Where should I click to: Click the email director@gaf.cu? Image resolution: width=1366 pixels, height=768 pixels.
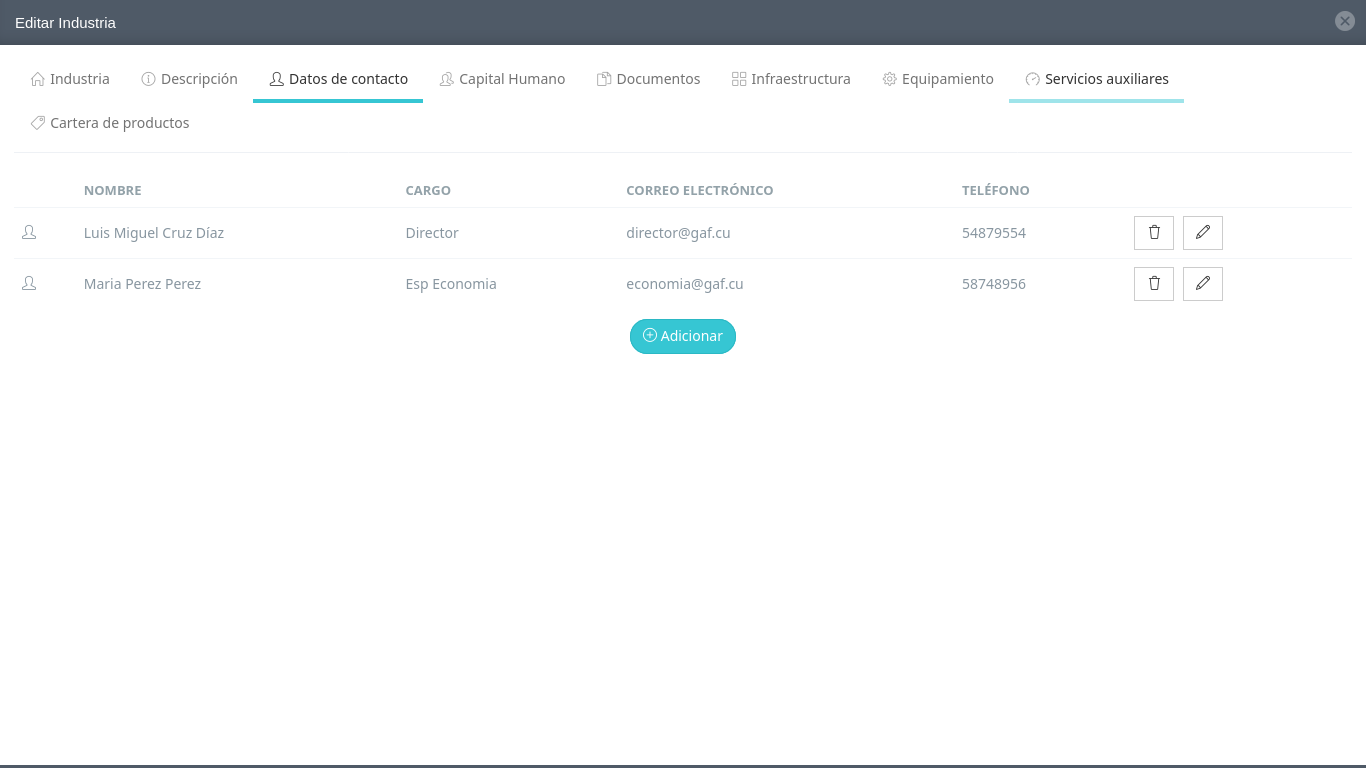pyautogui.click(x=678, y=233)
